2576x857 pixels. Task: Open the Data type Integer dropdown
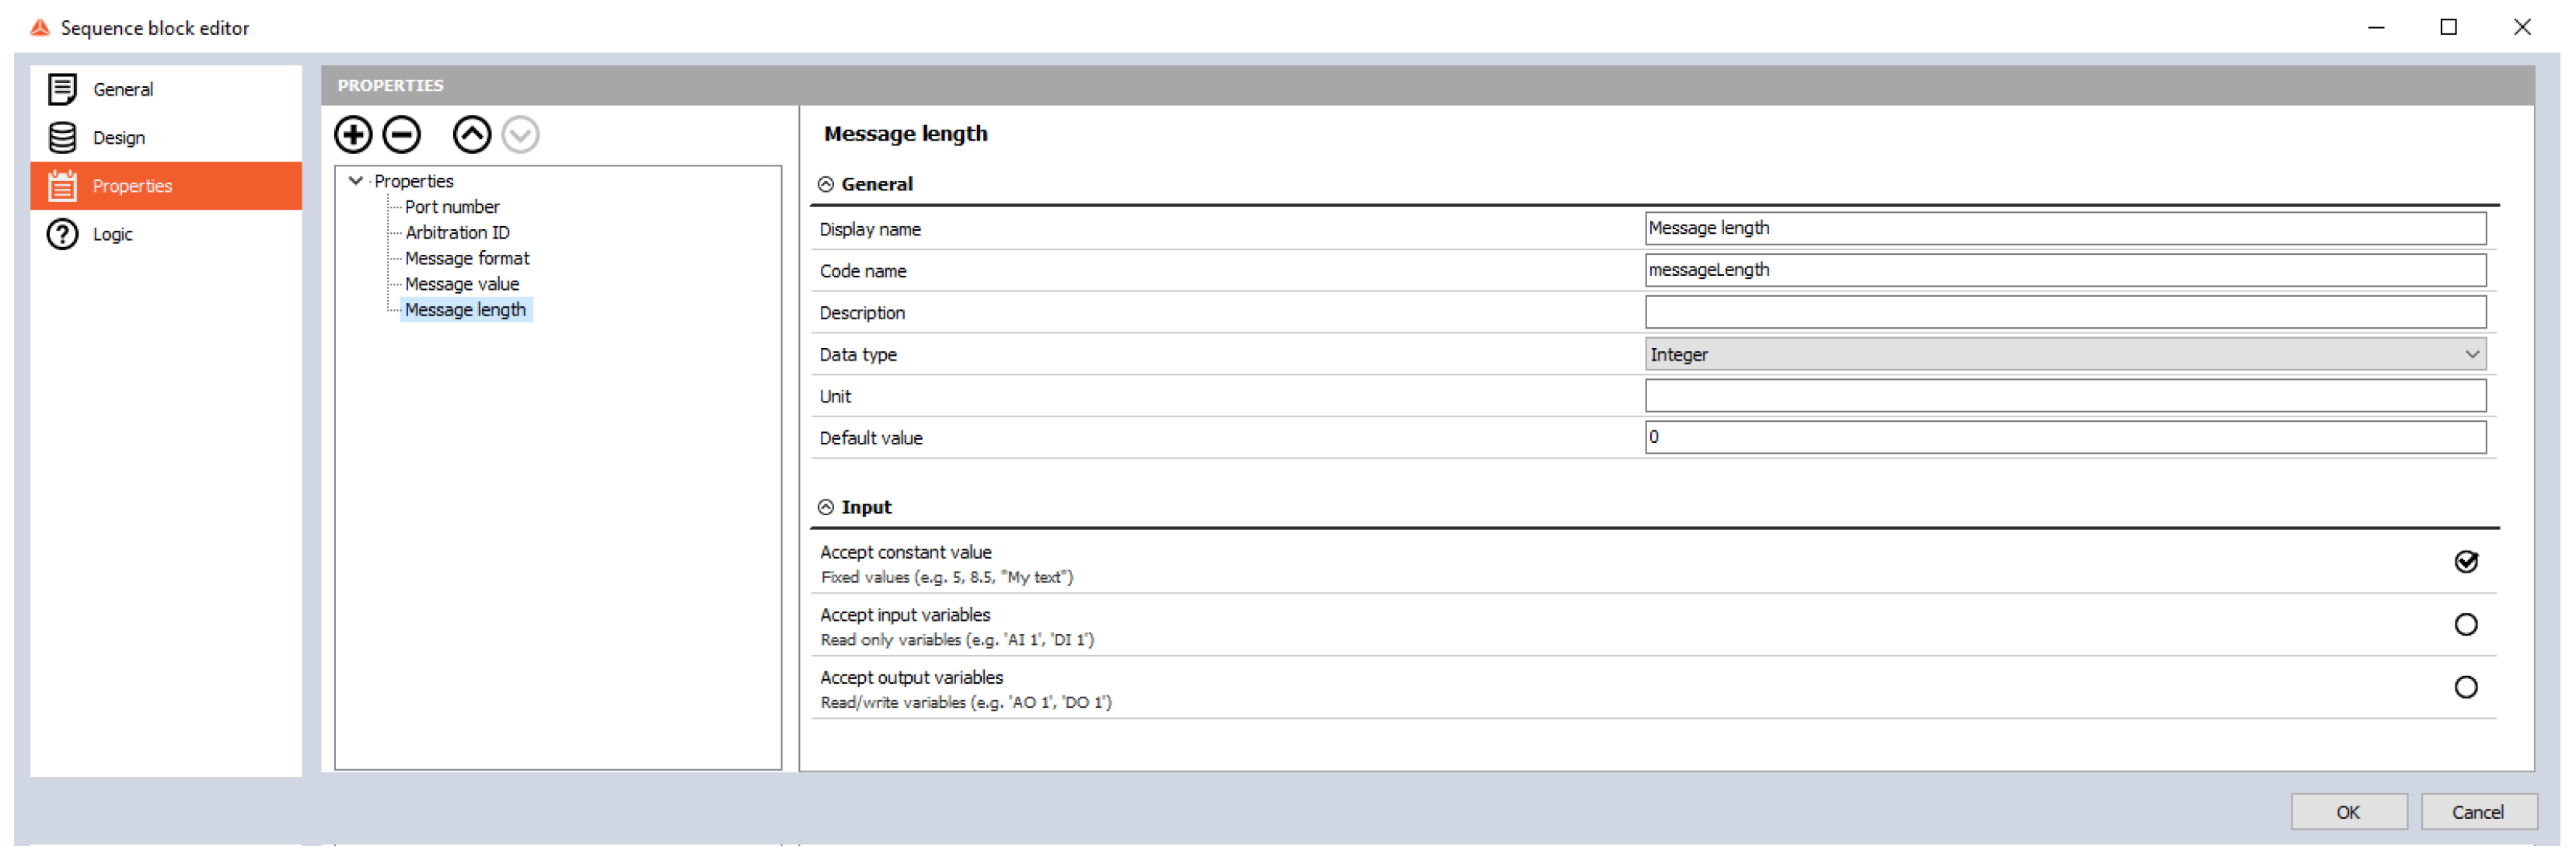point(2064,355)
